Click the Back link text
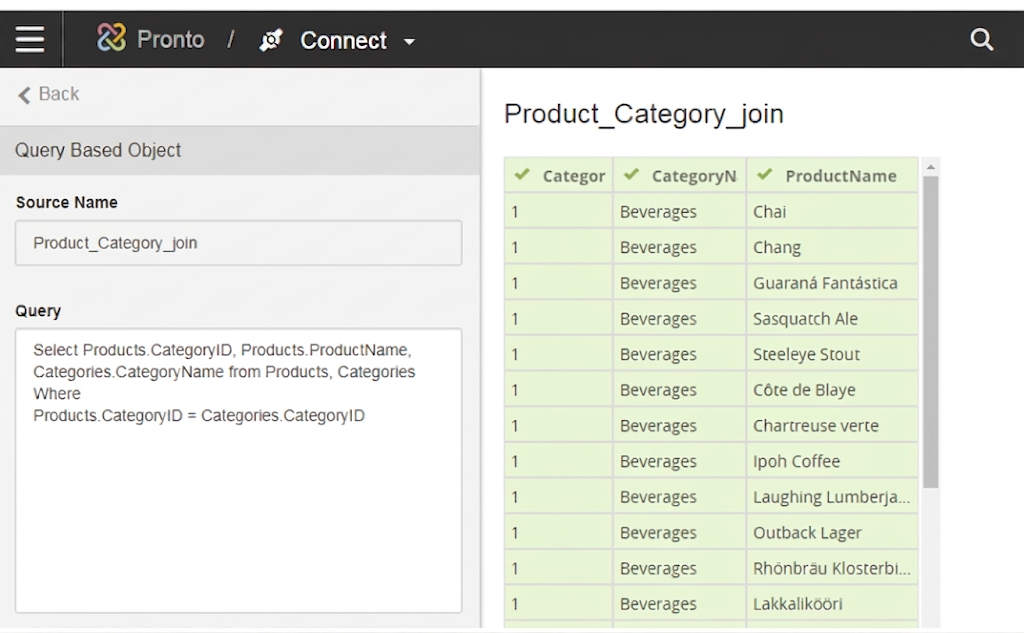The width and height of the screenshot is (1024, 633). 59,94
